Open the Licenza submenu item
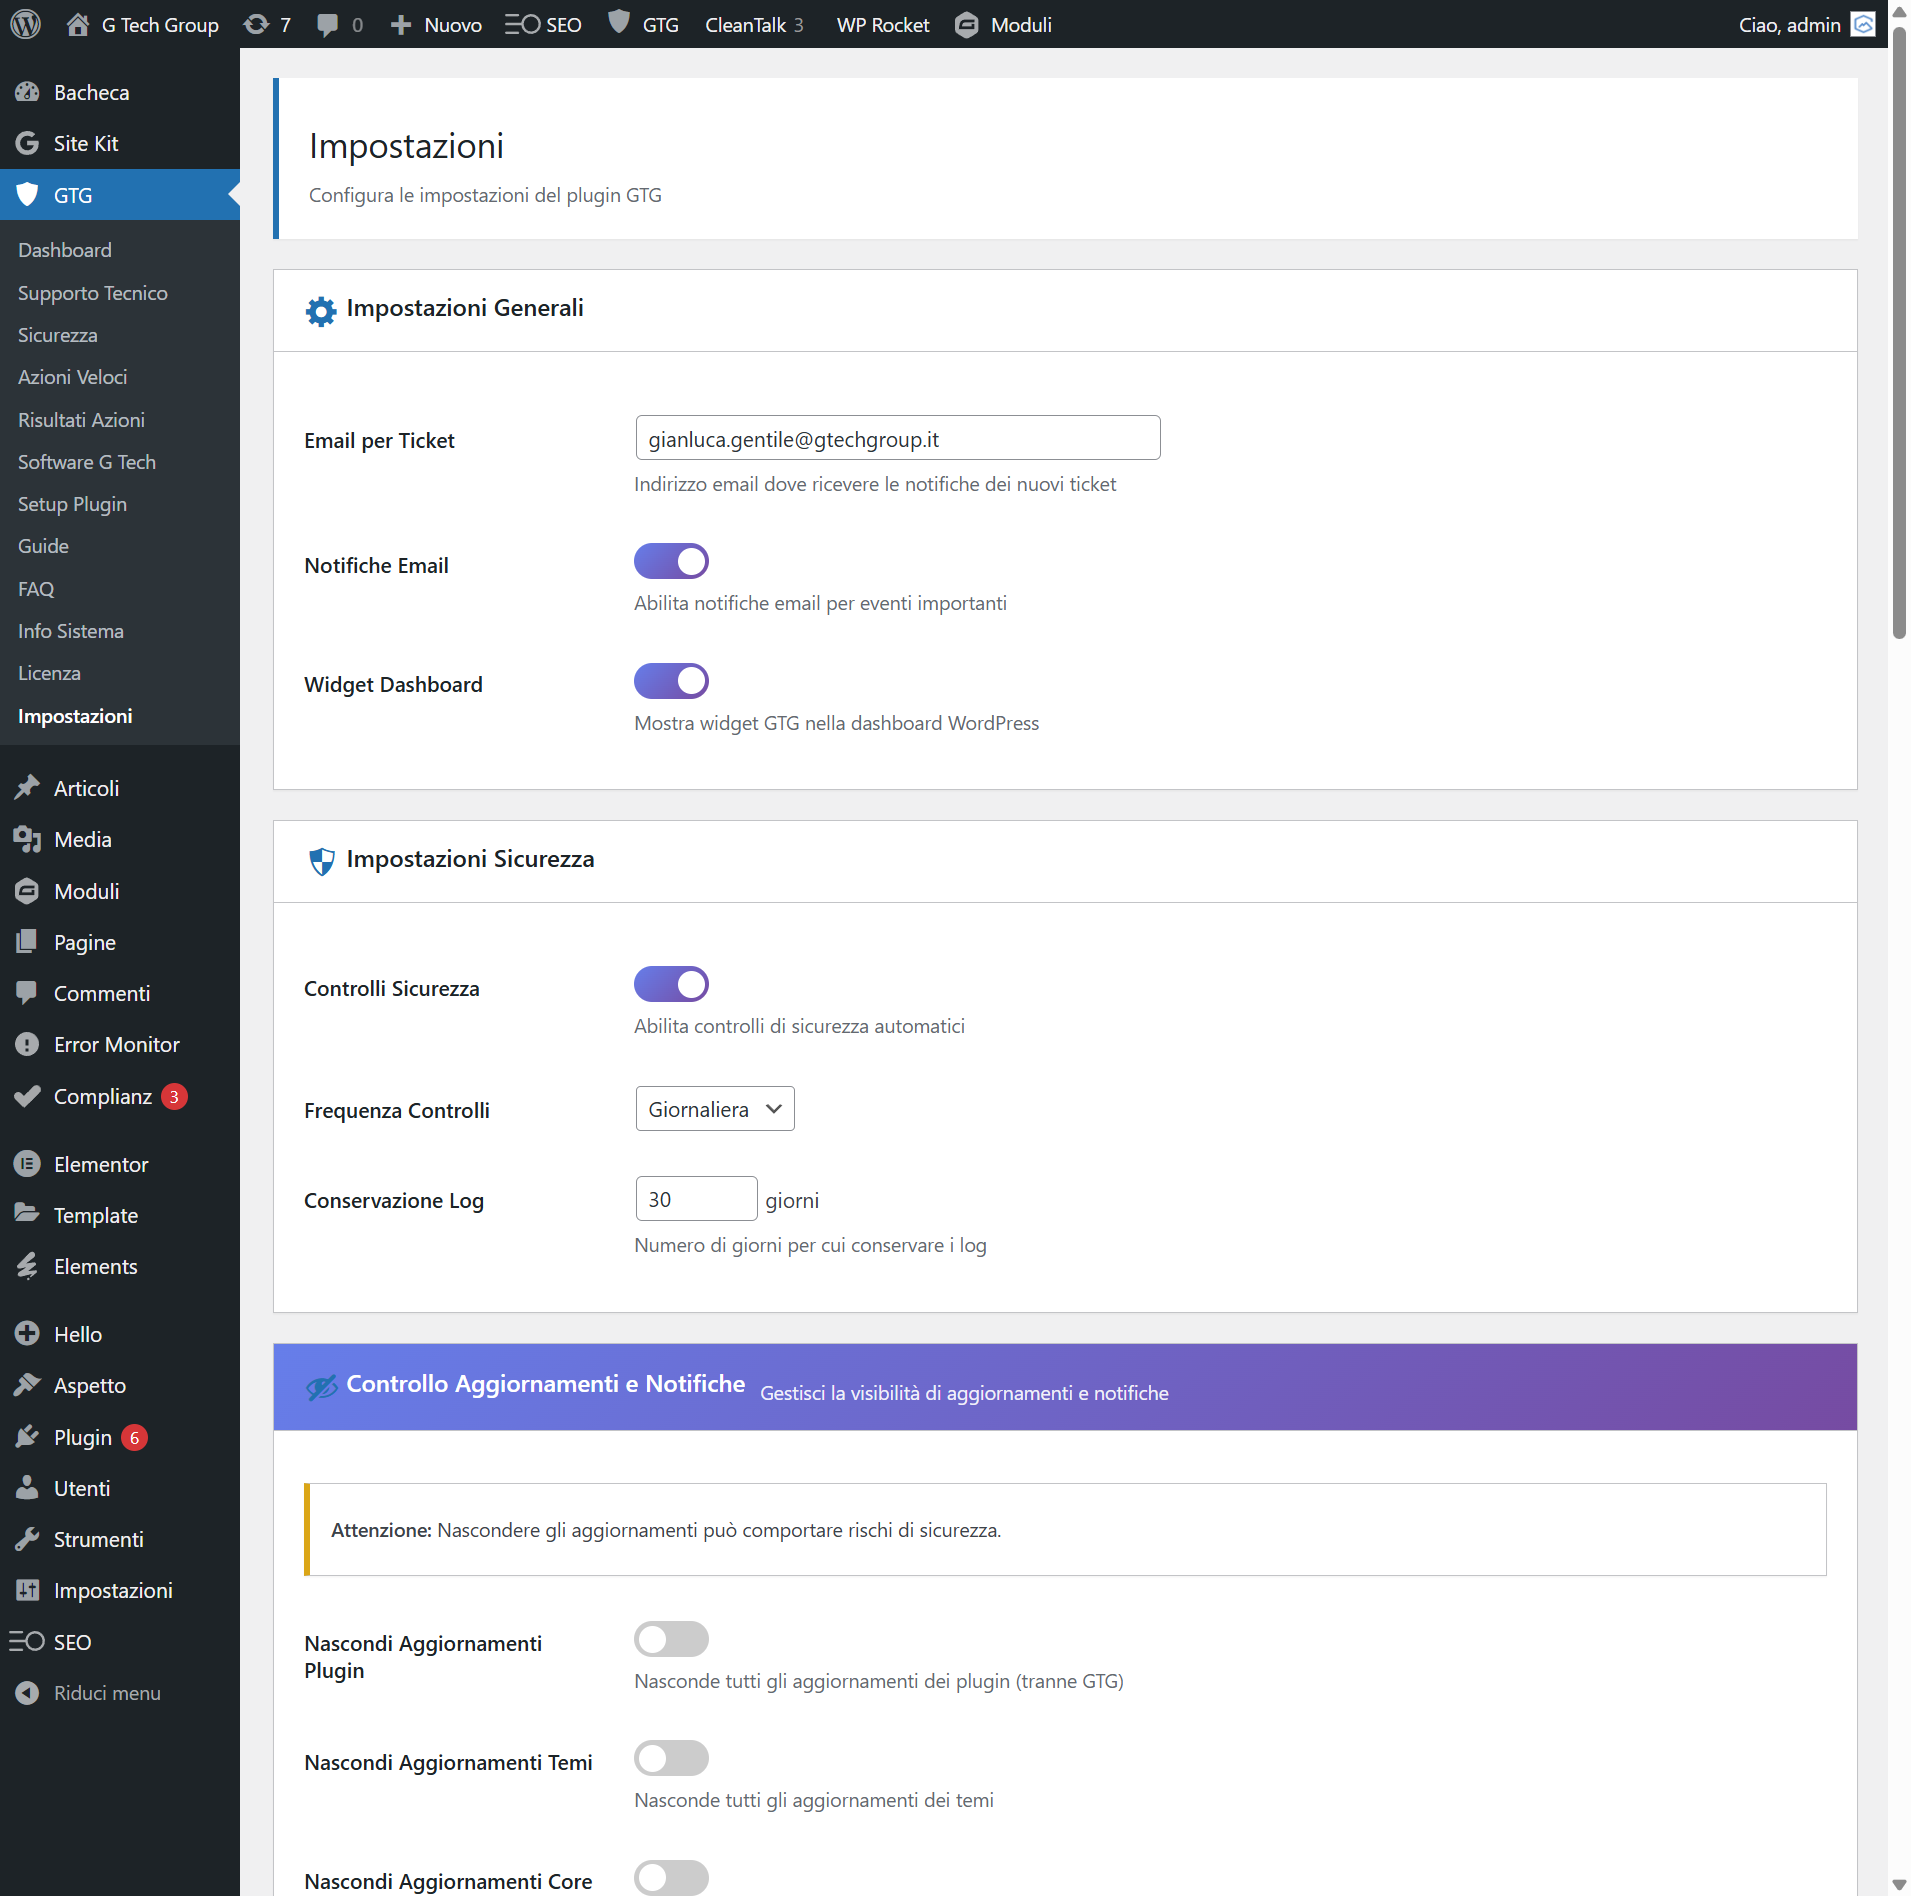 pyautogui.click(x=49, y=673)
